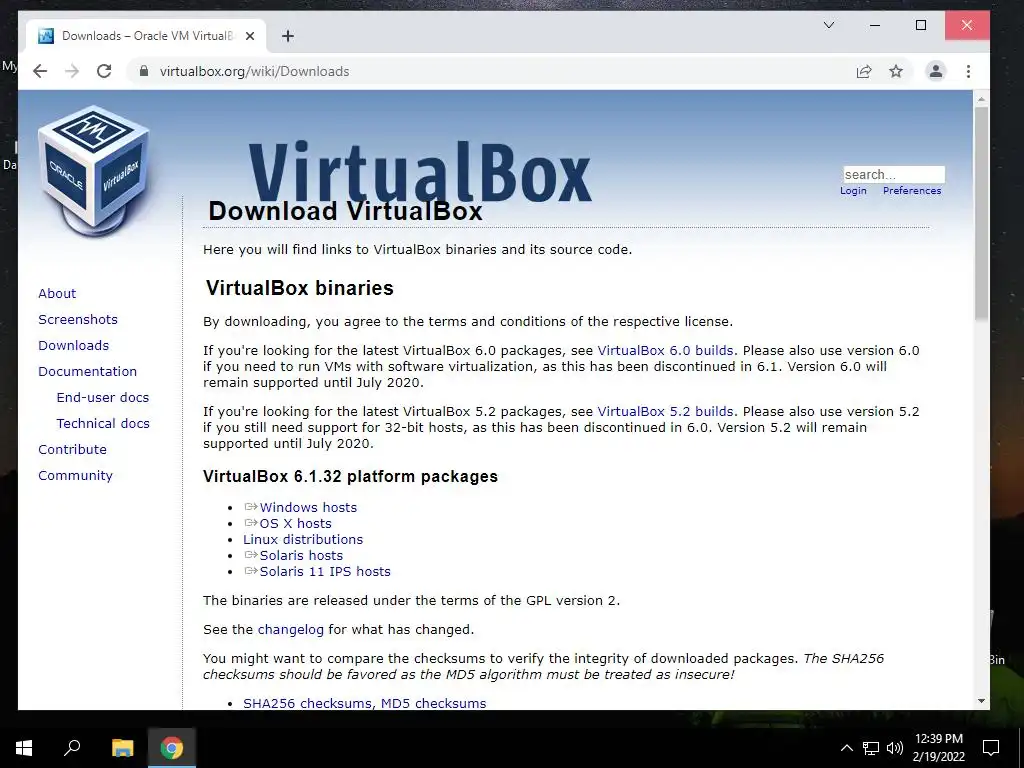This screenshot has width=1024, height=768.
Task: Open Documentation in the sidebar
Action: pyautogui.click(x=88, y=372)
